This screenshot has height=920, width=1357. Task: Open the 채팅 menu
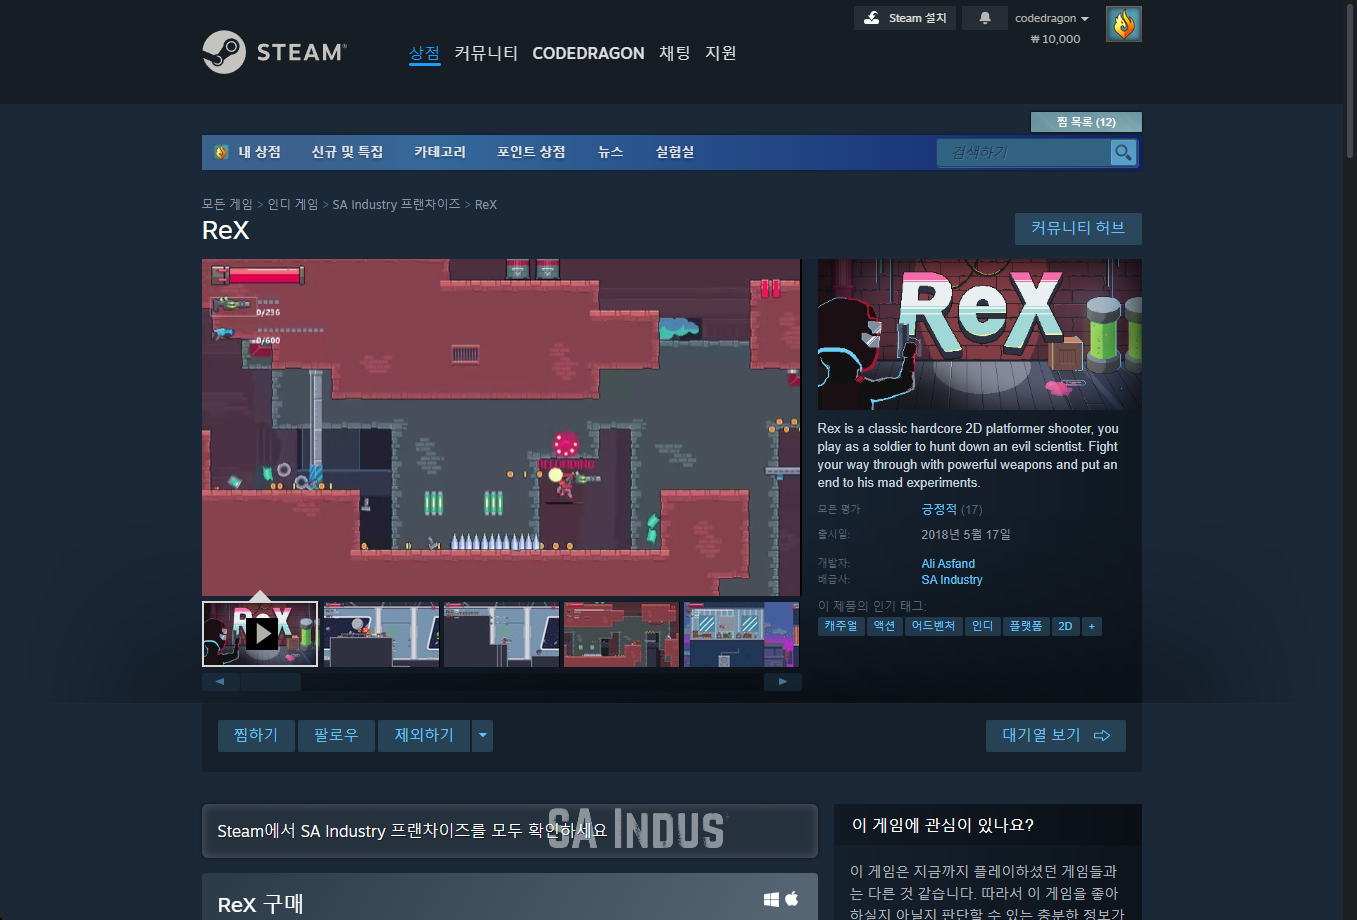[675, 53]
